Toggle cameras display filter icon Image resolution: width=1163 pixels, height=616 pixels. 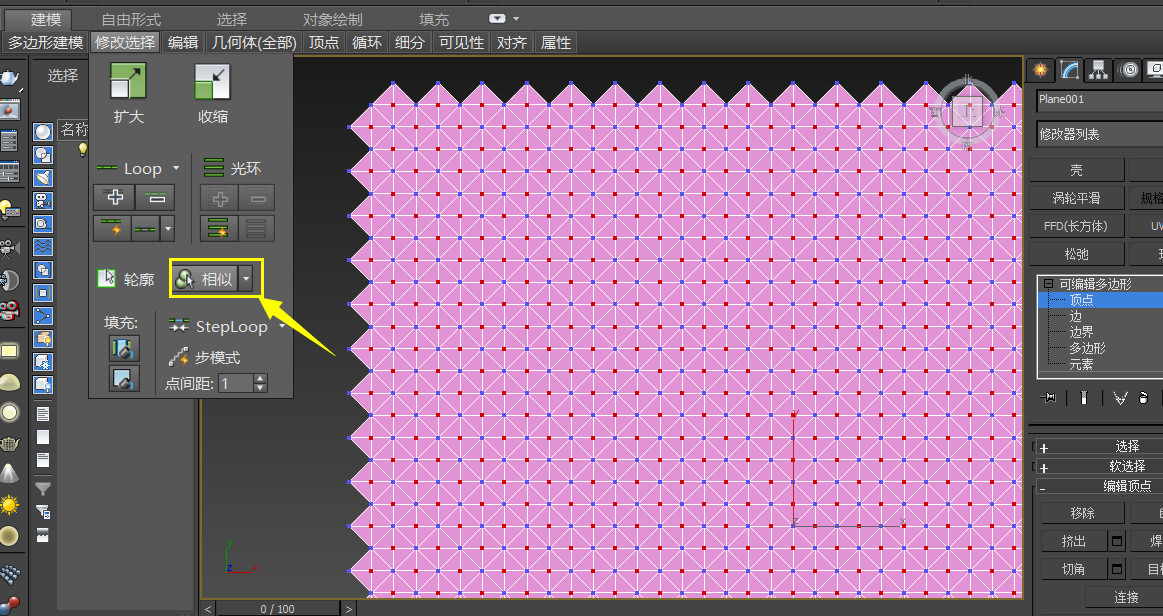(43, 201)
